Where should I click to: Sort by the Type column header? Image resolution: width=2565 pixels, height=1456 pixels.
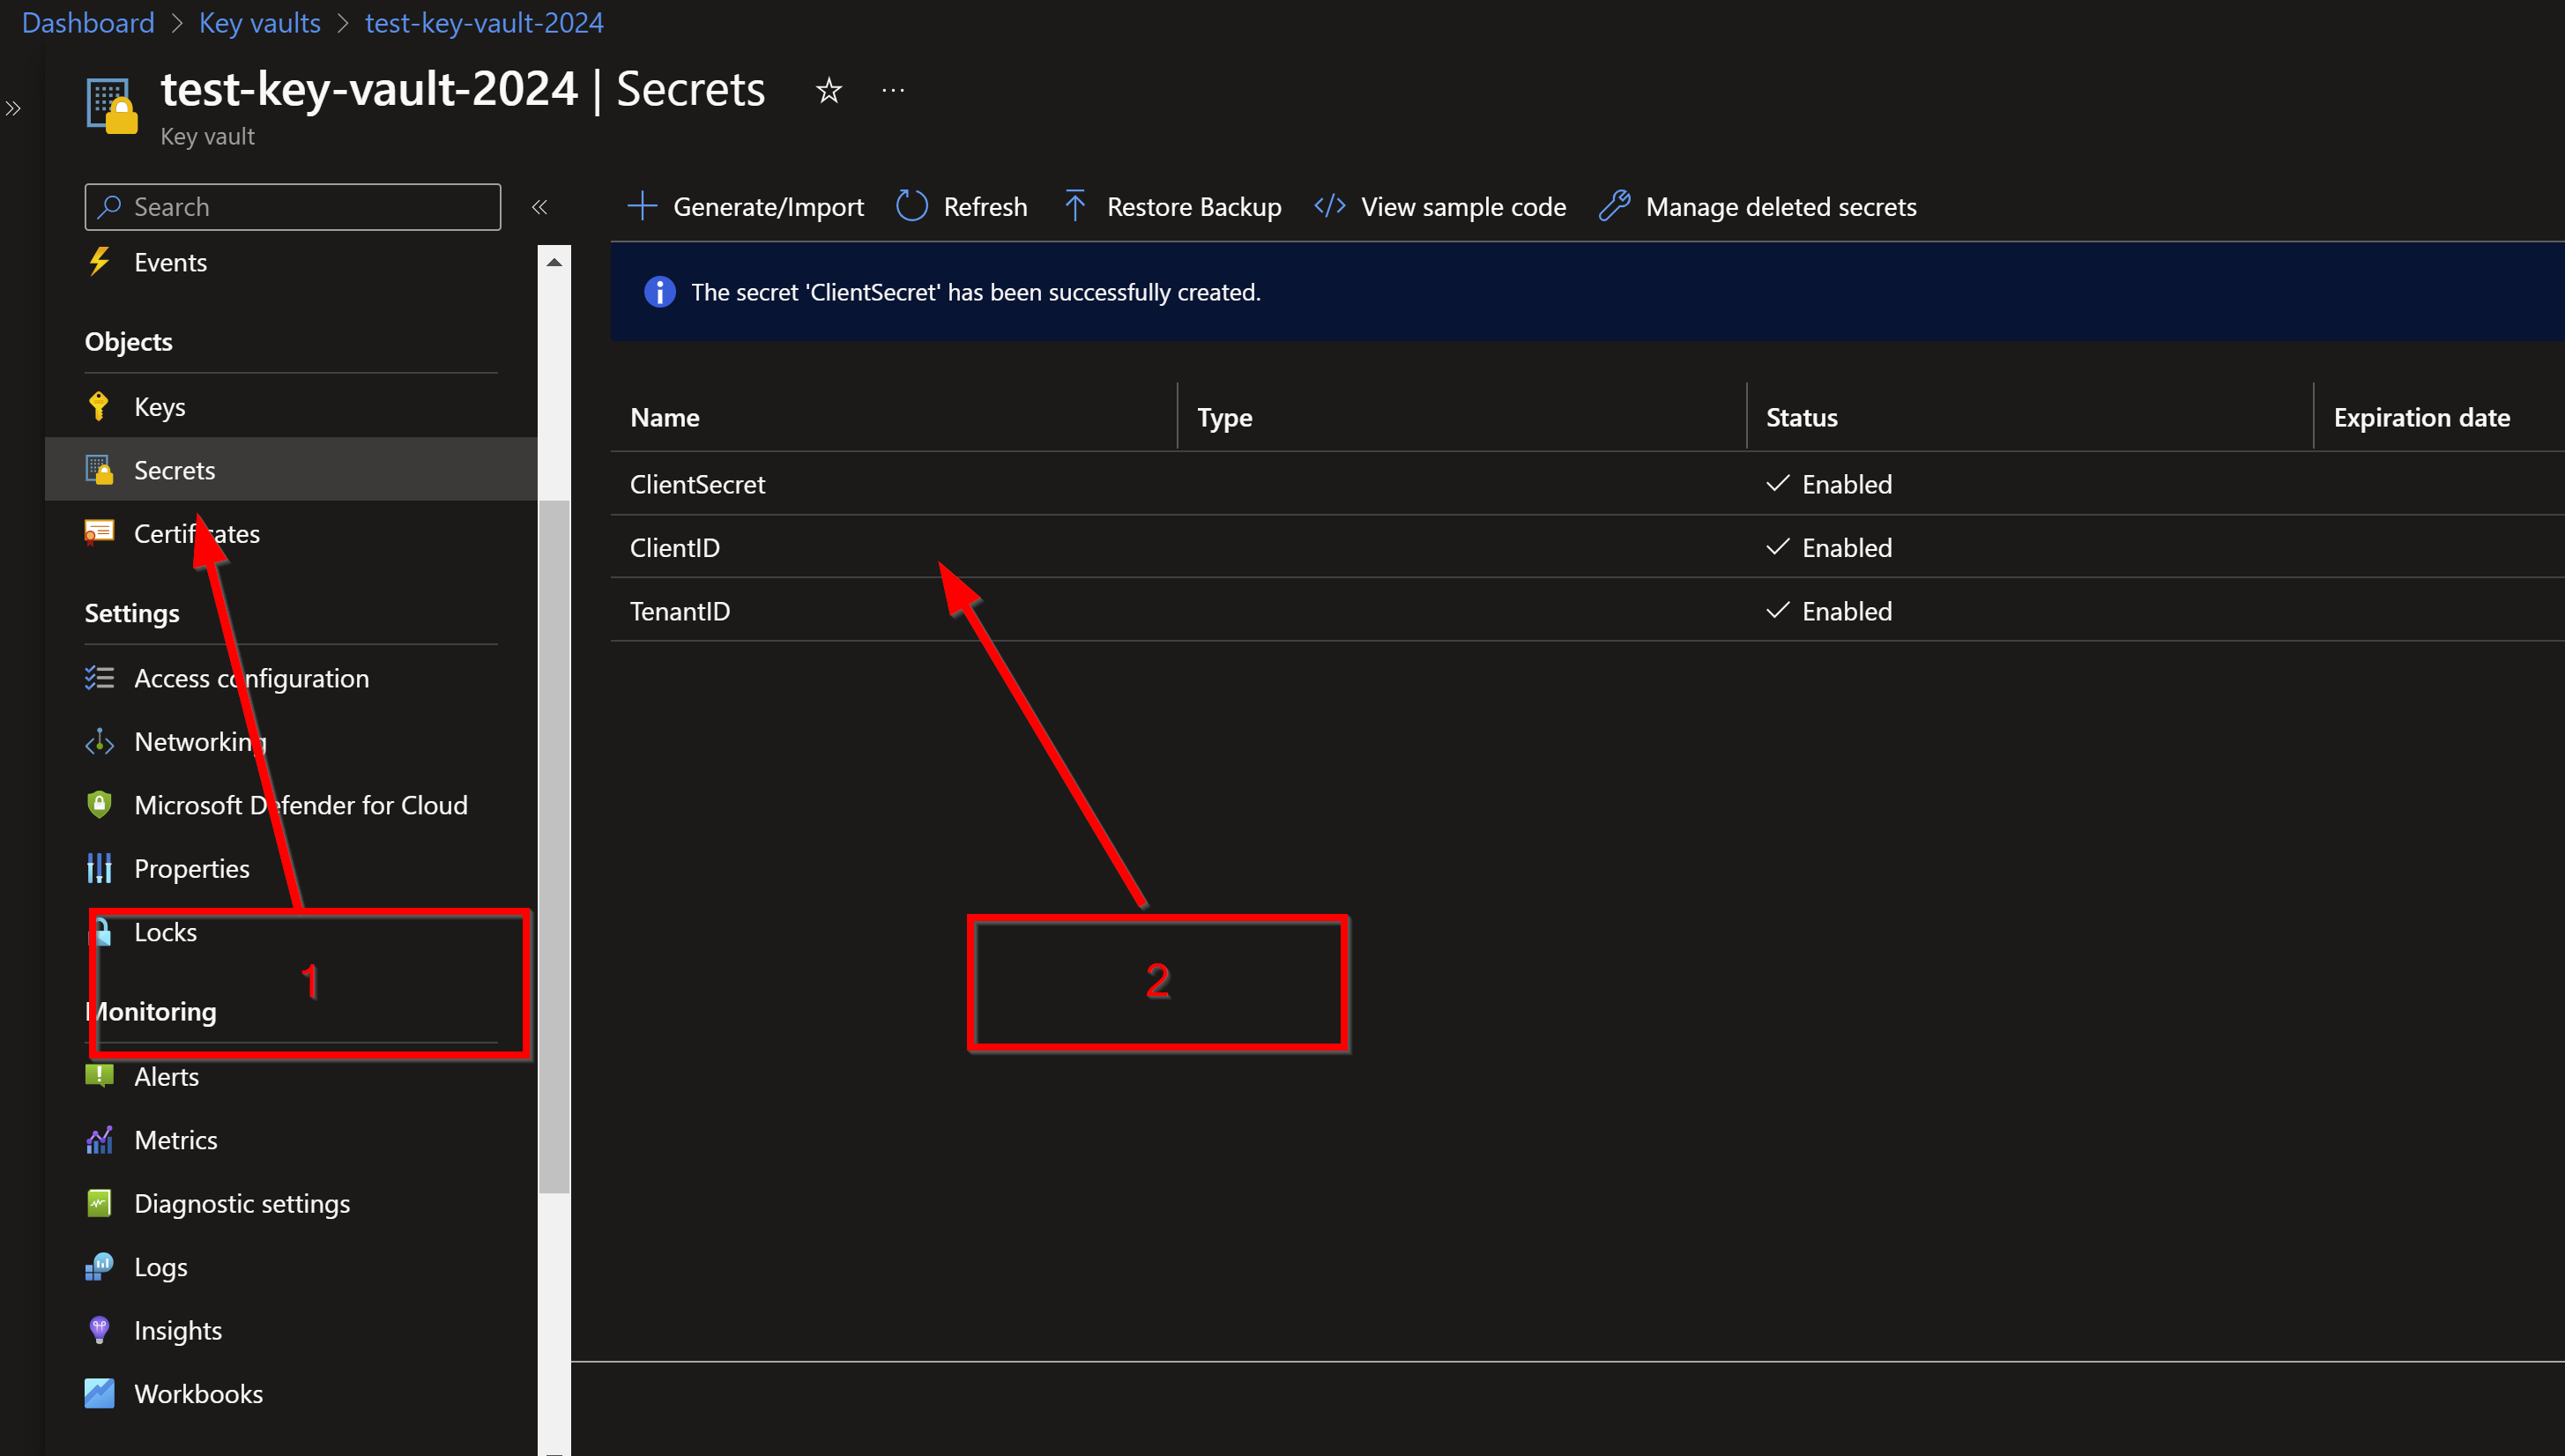1225,417
